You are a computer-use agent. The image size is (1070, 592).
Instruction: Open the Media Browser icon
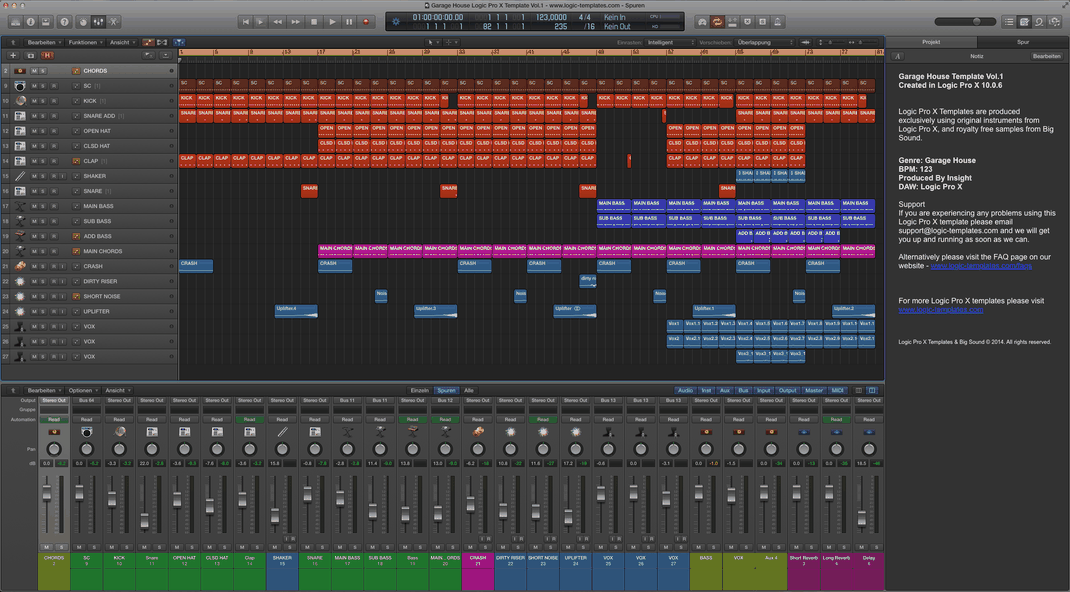coord(1054,22)
